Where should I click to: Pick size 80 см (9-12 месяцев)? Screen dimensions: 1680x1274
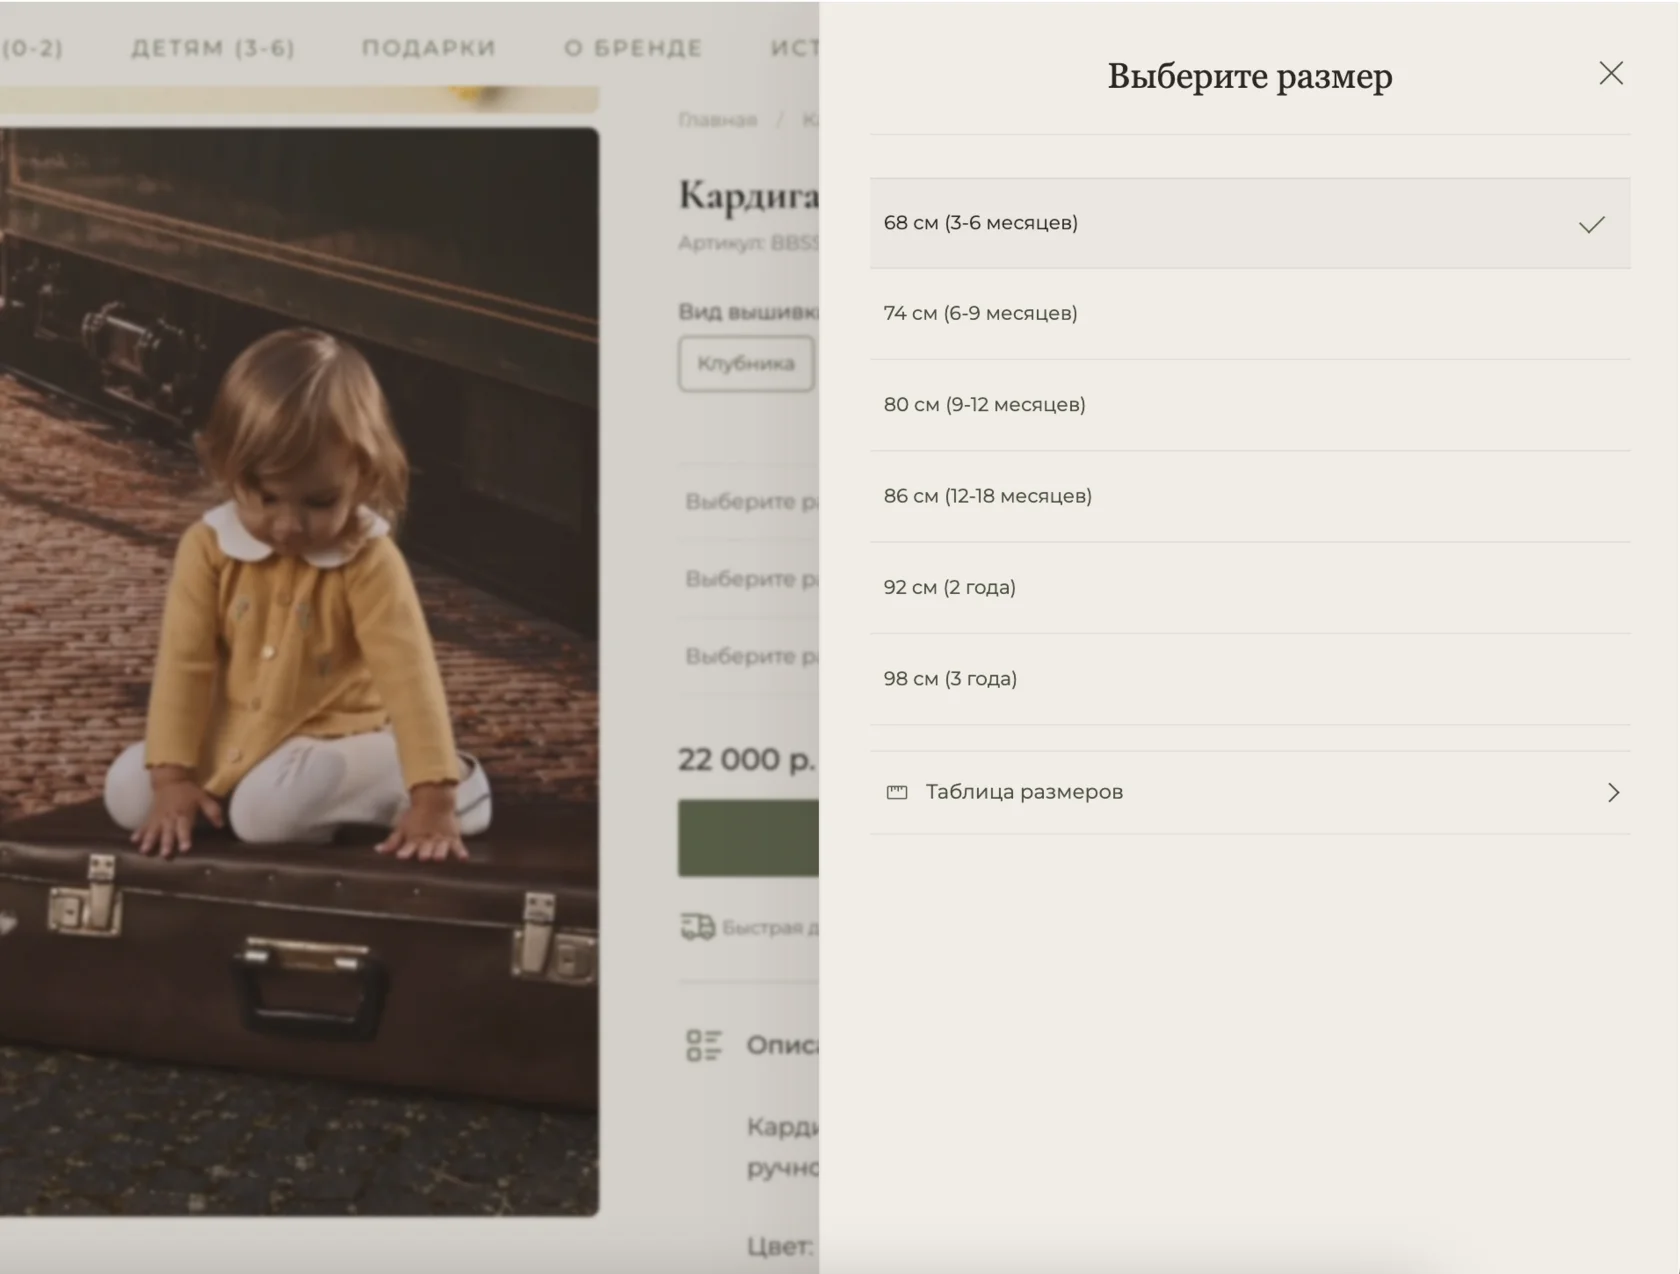click(1249, 405)
